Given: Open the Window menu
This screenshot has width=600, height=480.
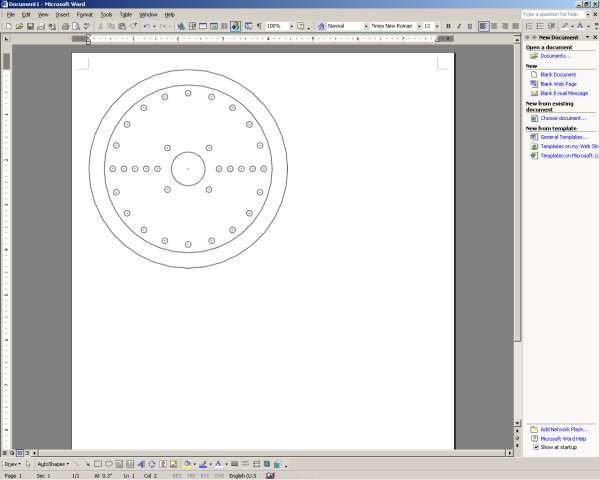Looking at the screenshot, I should (x=148, y=15).
